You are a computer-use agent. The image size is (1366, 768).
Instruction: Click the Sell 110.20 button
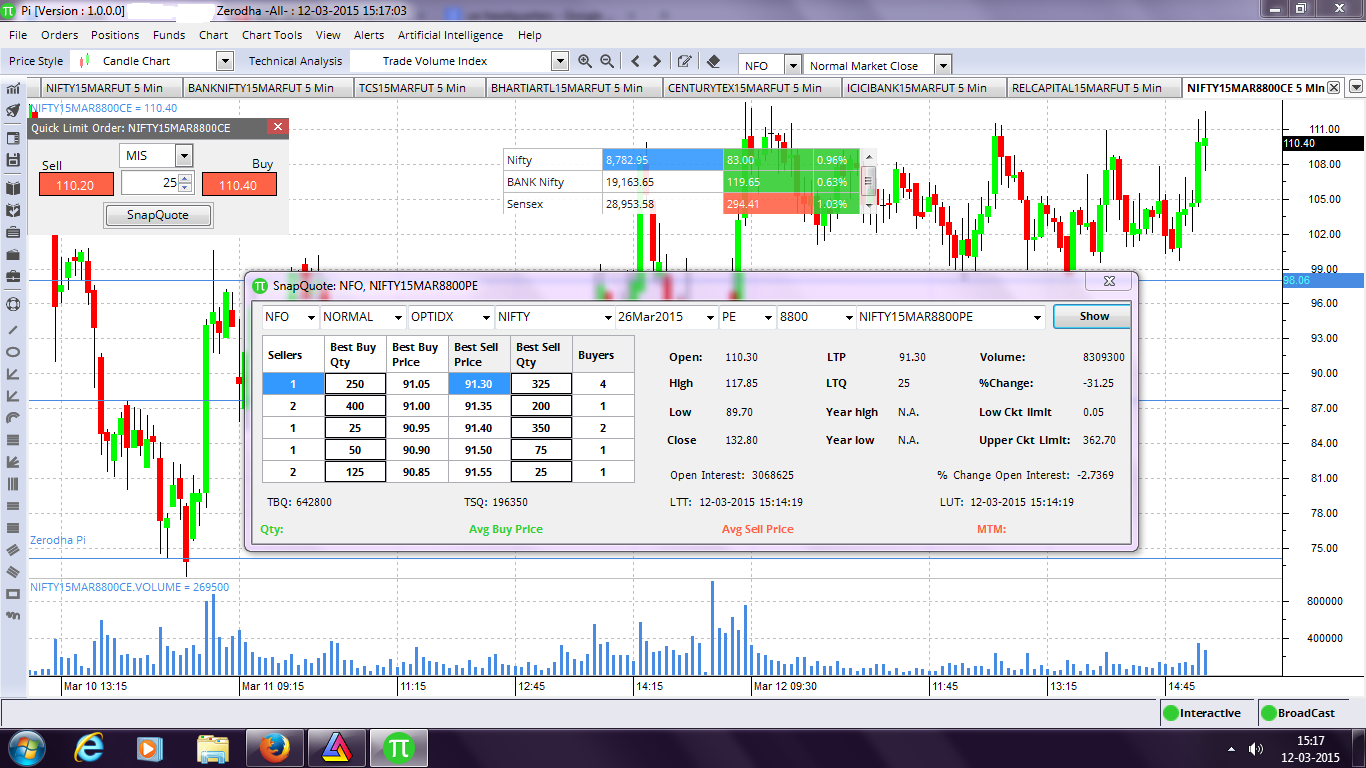coord(76,185)
